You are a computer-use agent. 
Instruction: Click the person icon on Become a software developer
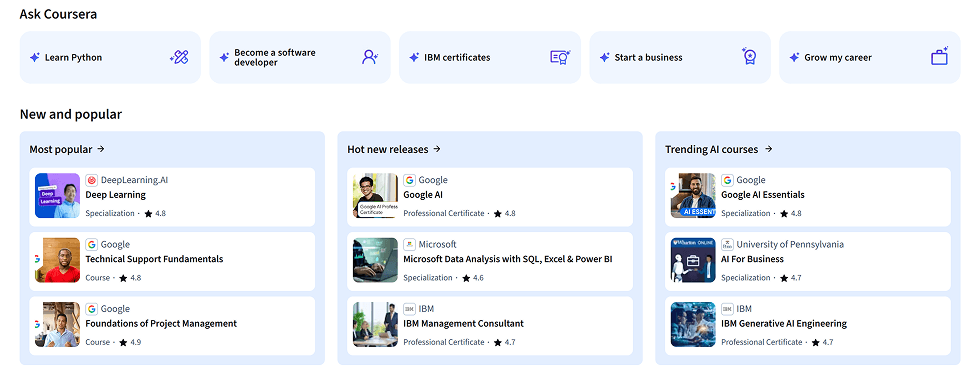(370, 57)
